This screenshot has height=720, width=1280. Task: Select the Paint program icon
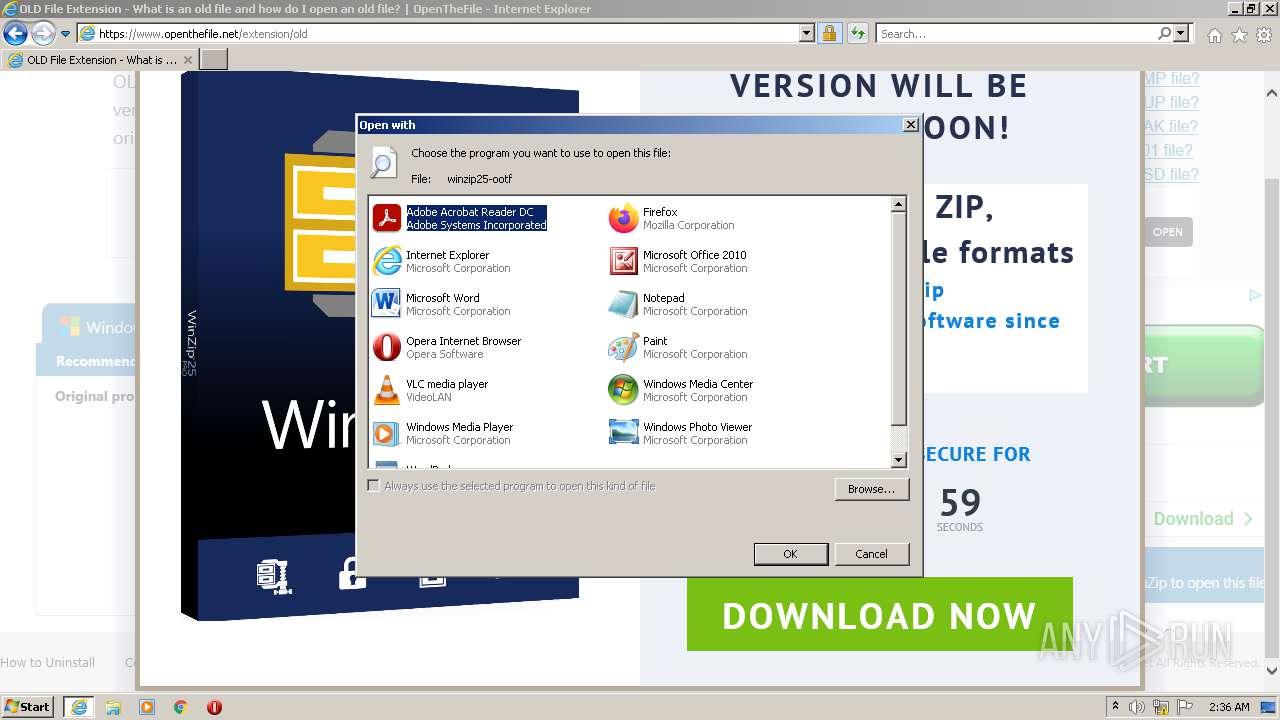point(624,347)
